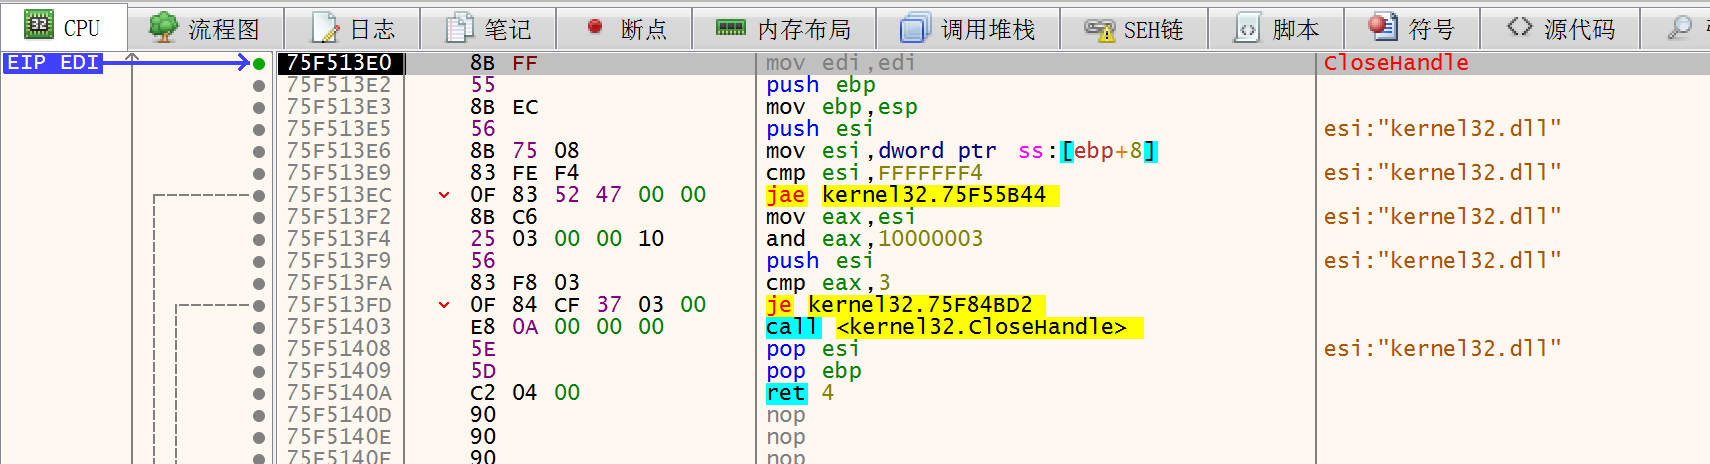The height and width of the screenshot is (464, 1710).
Task: Click the angle brackets icon of 源代码
Action: coord(1519,27)
